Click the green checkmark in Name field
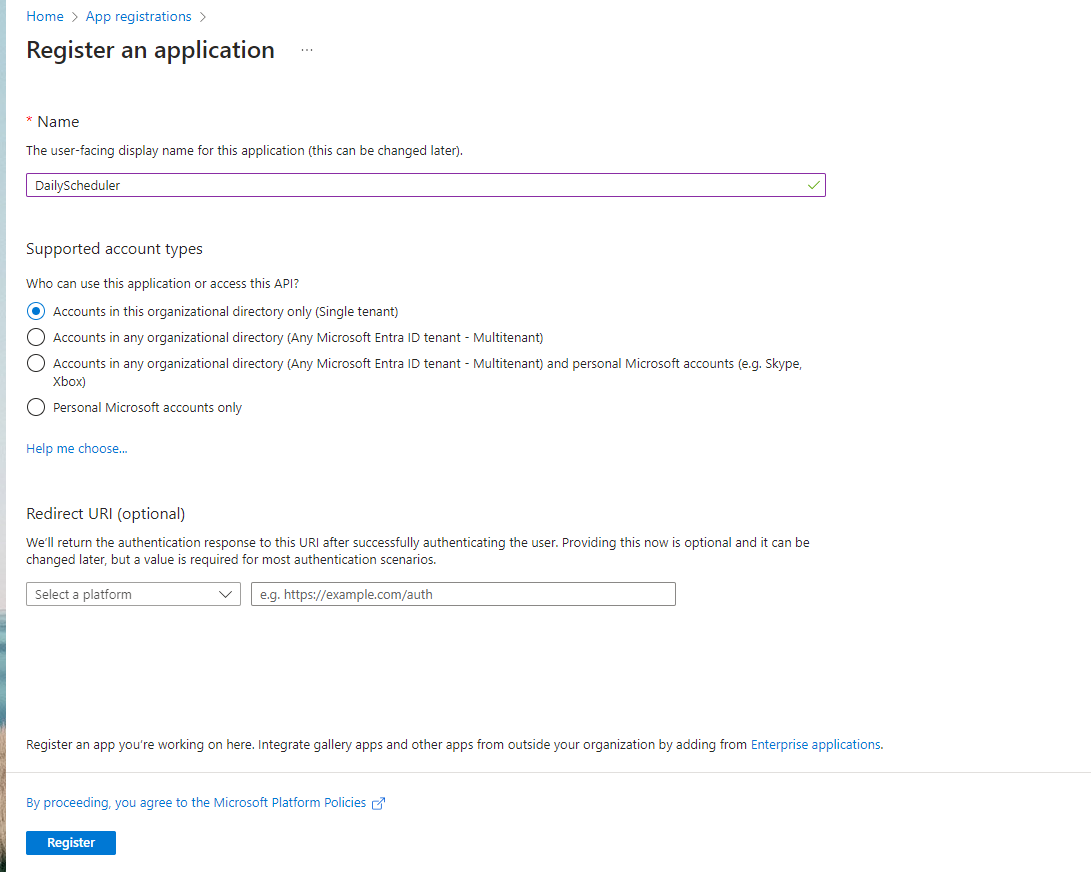 [x=813, y=185]
